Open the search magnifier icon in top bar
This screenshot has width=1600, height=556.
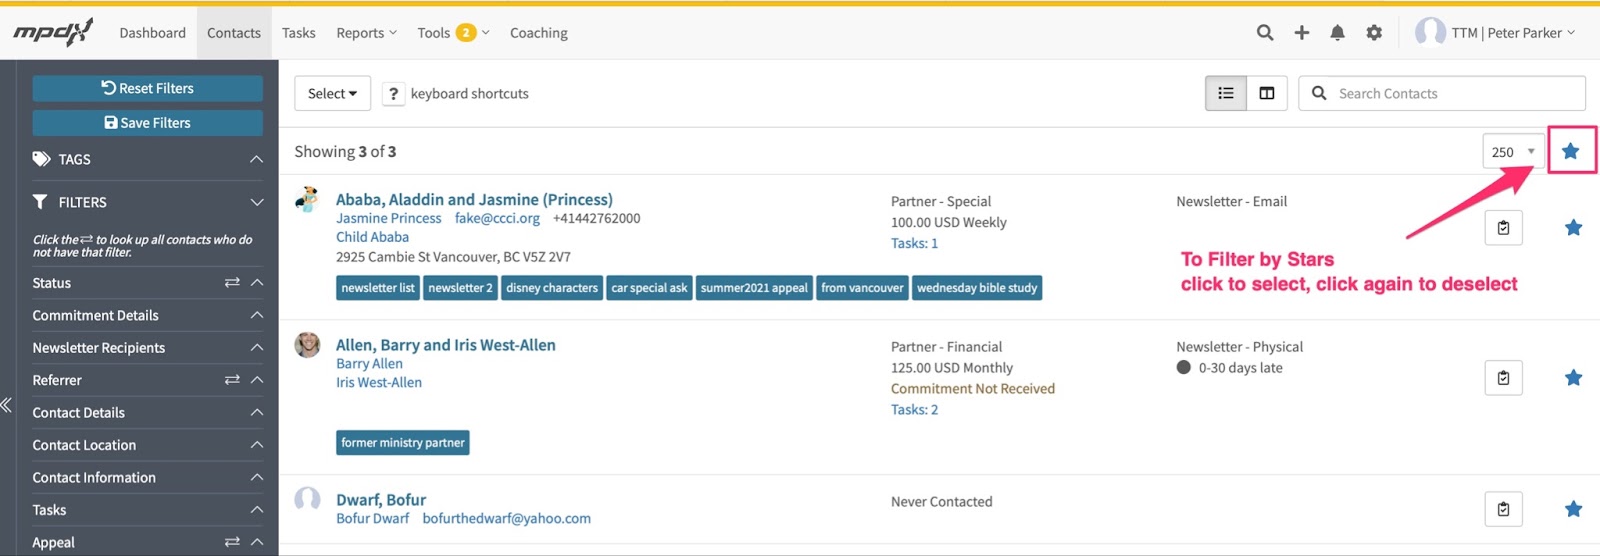coord(1265,32)
